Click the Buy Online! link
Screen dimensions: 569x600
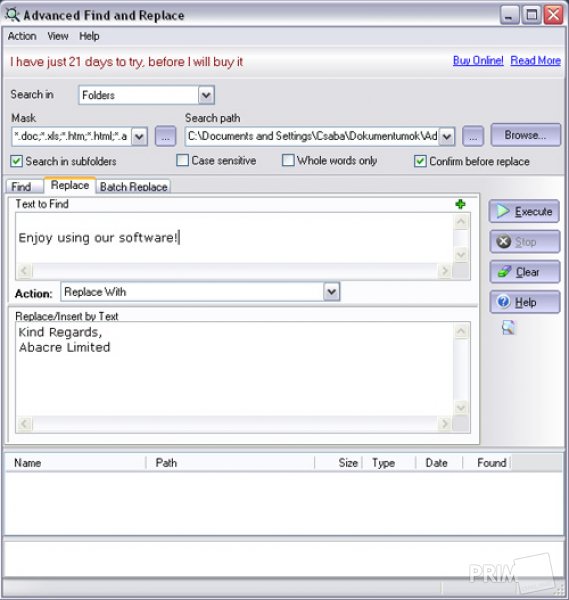pos(478,60)
